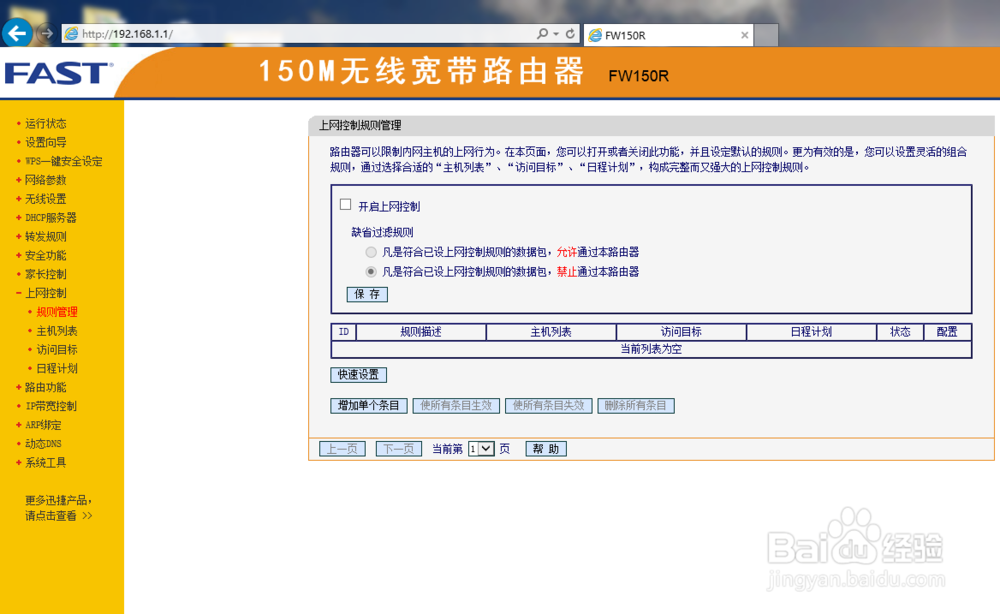This screenshot has height=614, width=1000.
Task: Select the 允许通过本路由器 radio option
Action: 371,252
